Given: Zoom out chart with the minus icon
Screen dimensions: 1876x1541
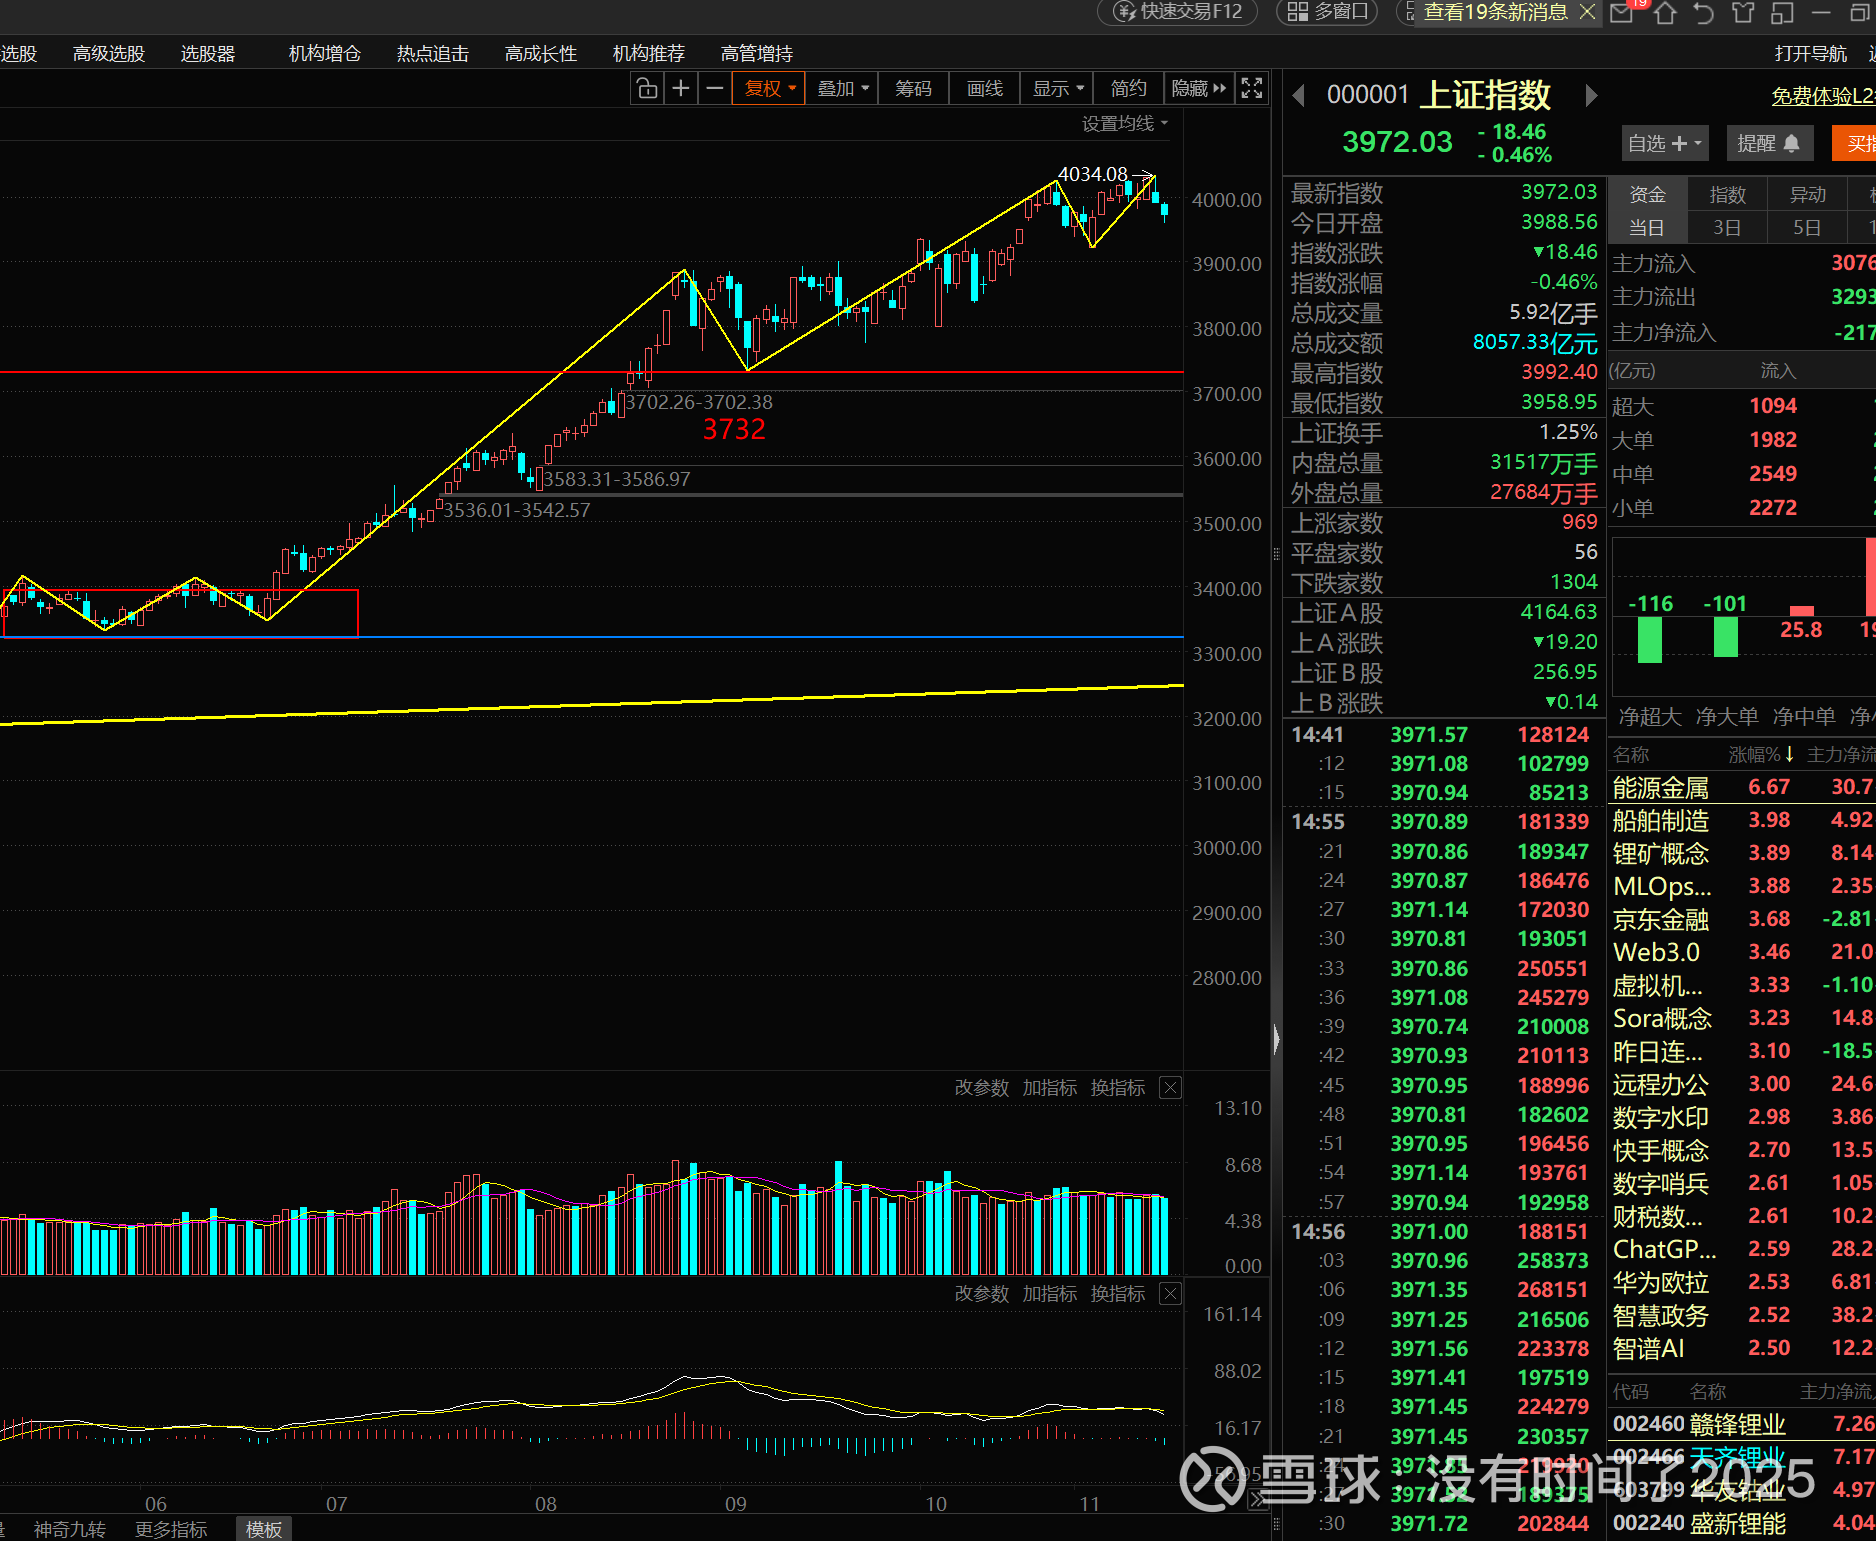Looking at the screenshot, I should tap(714, 88).
